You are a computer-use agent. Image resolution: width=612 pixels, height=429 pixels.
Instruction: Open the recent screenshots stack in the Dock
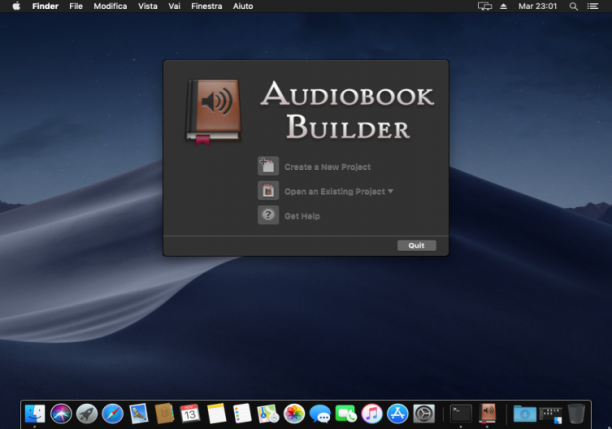point(550,415)
